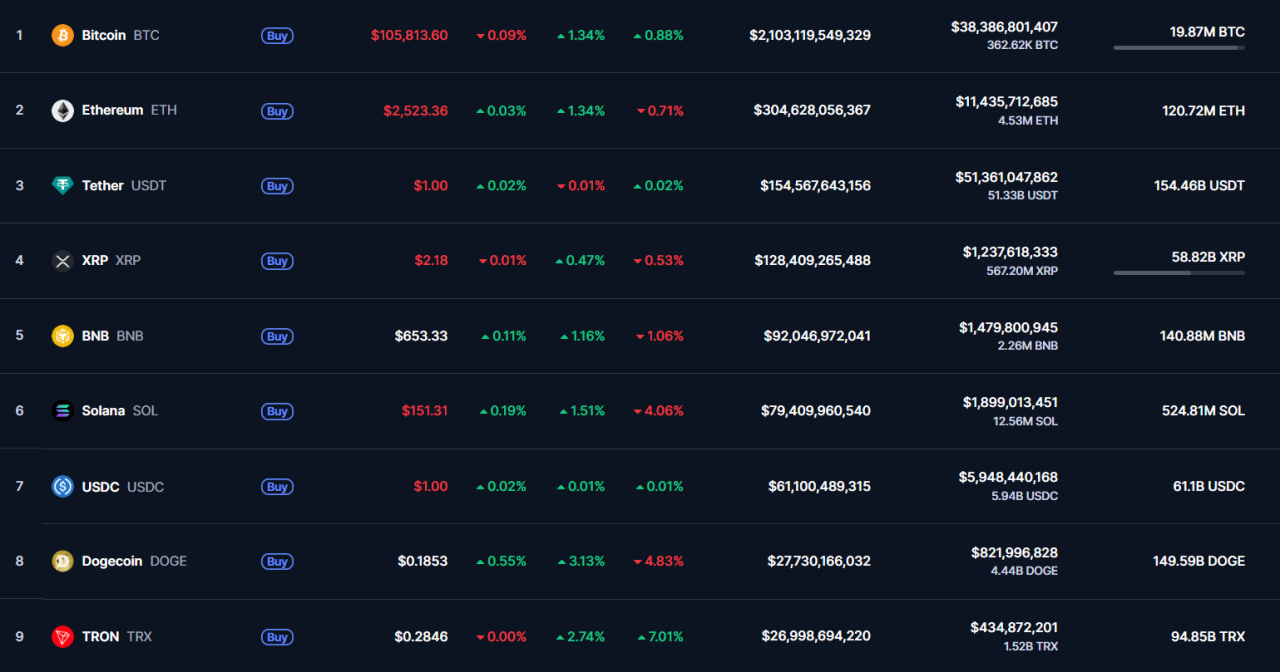Click the 524.81M SOL supply value
1280x672 pixels.
coord(1203,411)
